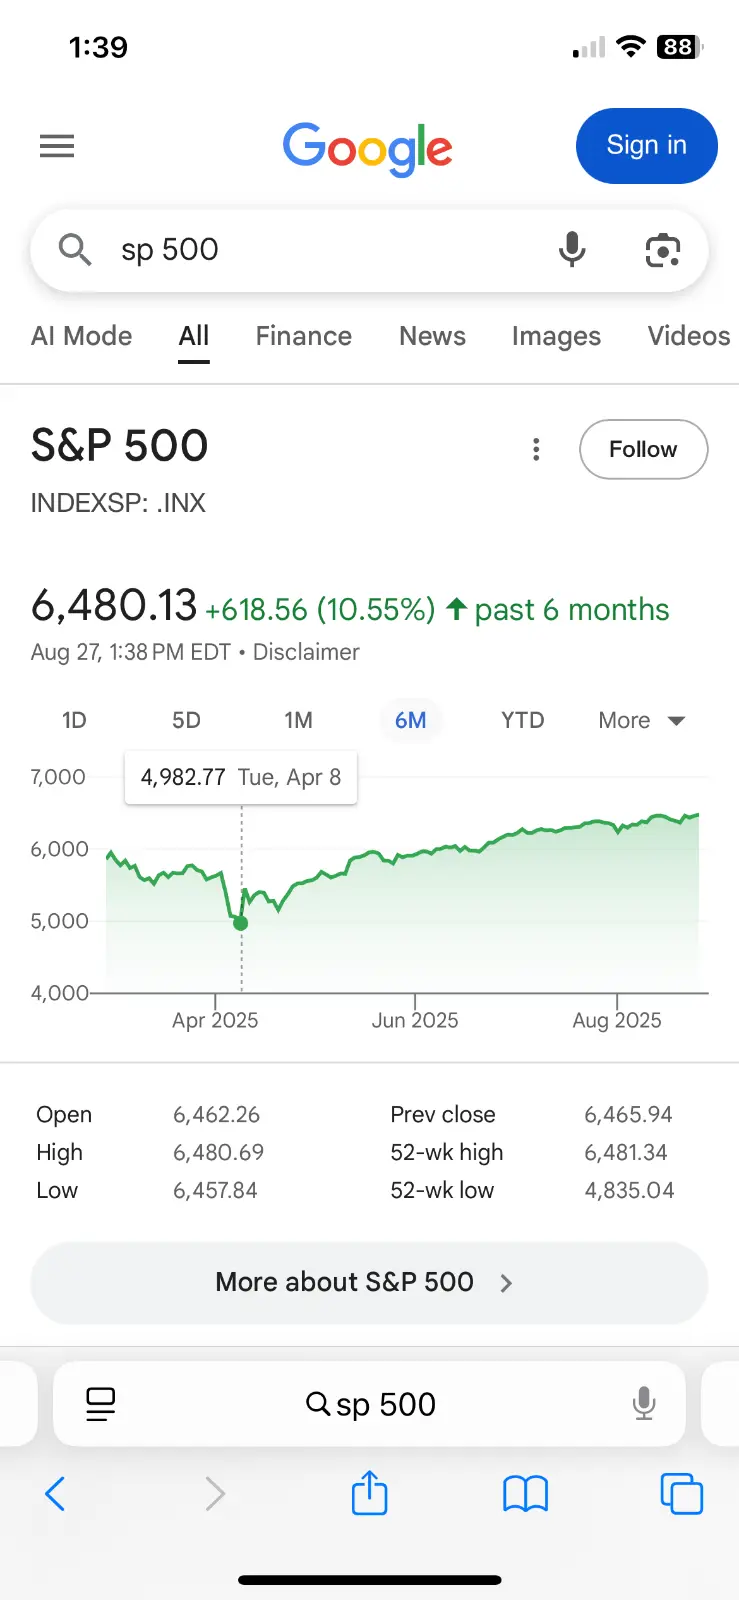This screenshot has width=739, height=1600.
Task: Open the three-dot options for S&P 500
Action: [x=536, y=449]
